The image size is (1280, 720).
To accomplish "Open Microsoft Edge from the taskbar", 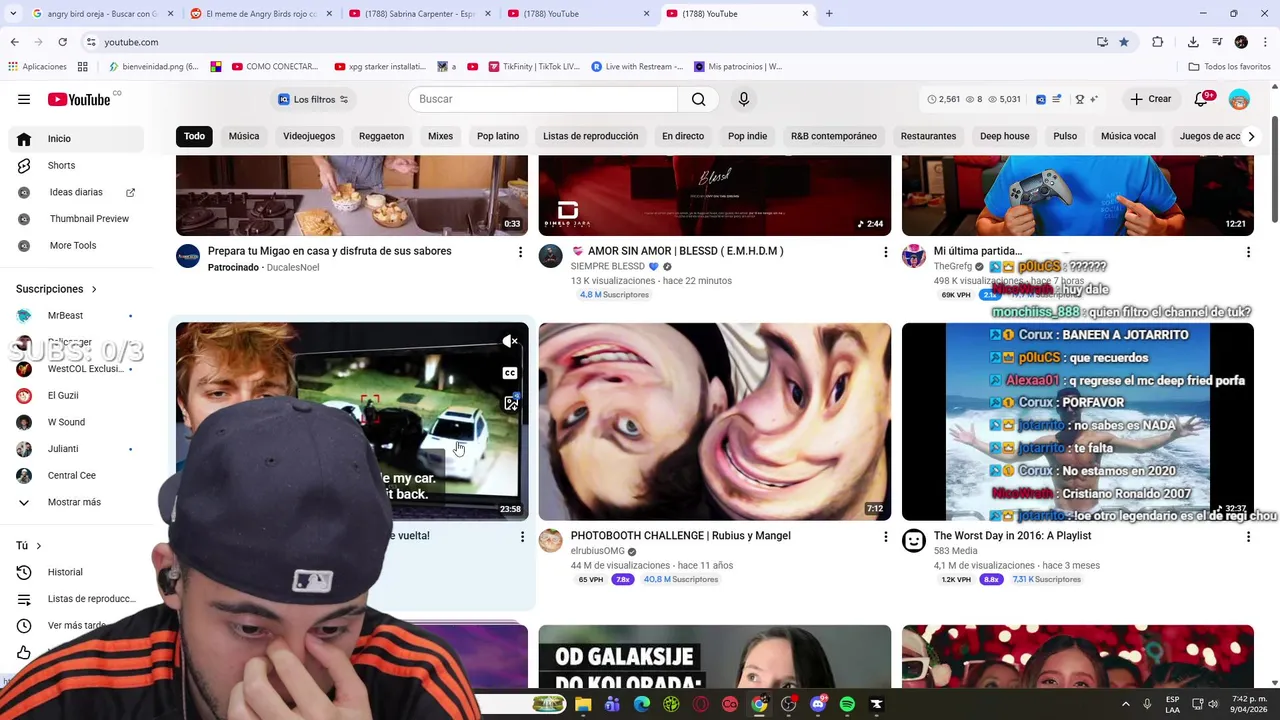I will [642, 704].
